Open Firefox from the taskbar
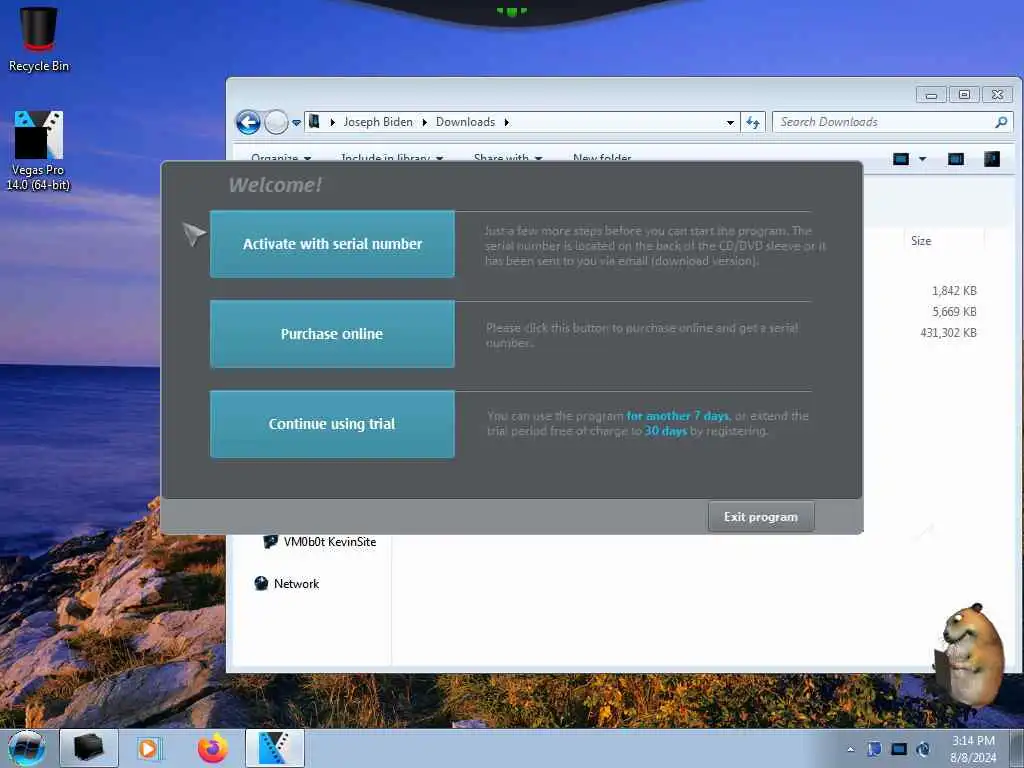The width and height of the screenshot is (1024, 768). tap(213, 748)
